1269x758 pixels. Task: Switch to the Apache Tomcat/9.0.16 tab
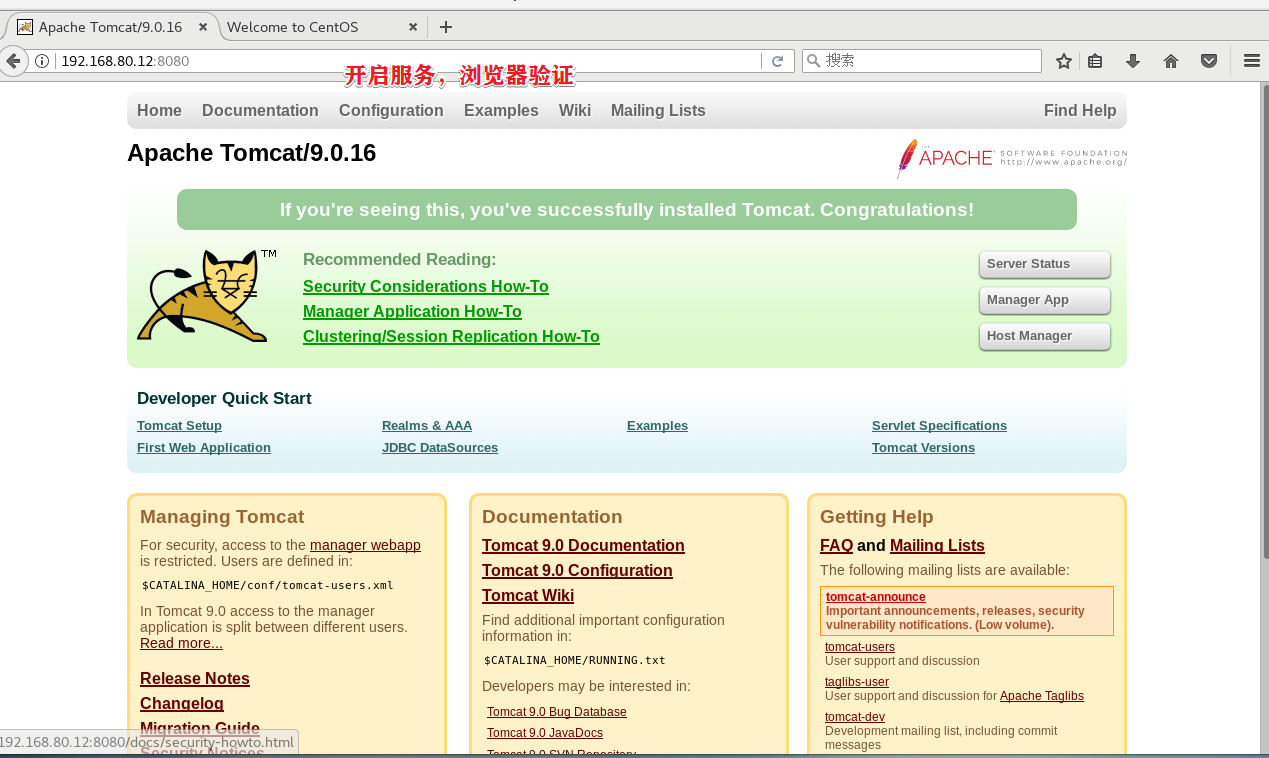(x=110, y=27)
